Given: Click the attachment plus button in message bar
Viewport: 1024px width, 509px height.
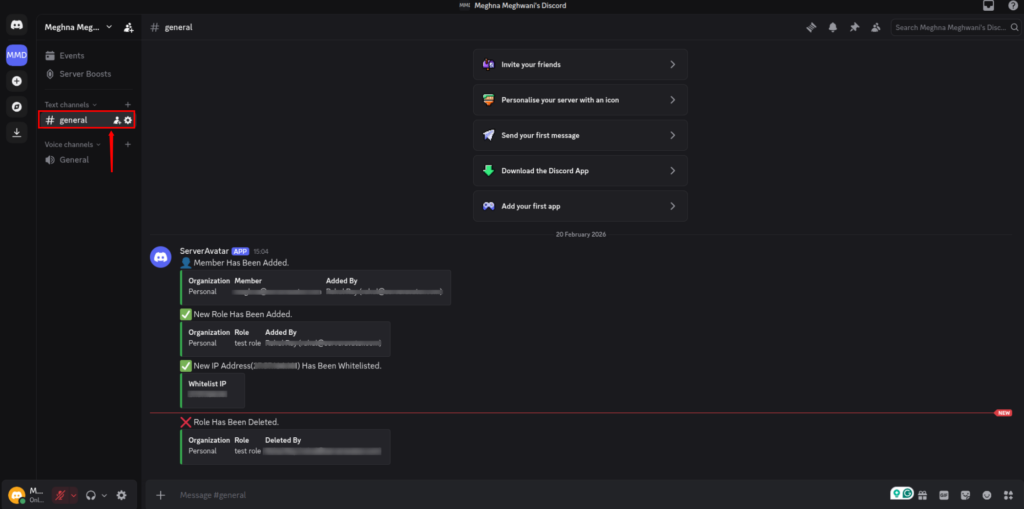Looking at the screenshot, I should [161, 495].
